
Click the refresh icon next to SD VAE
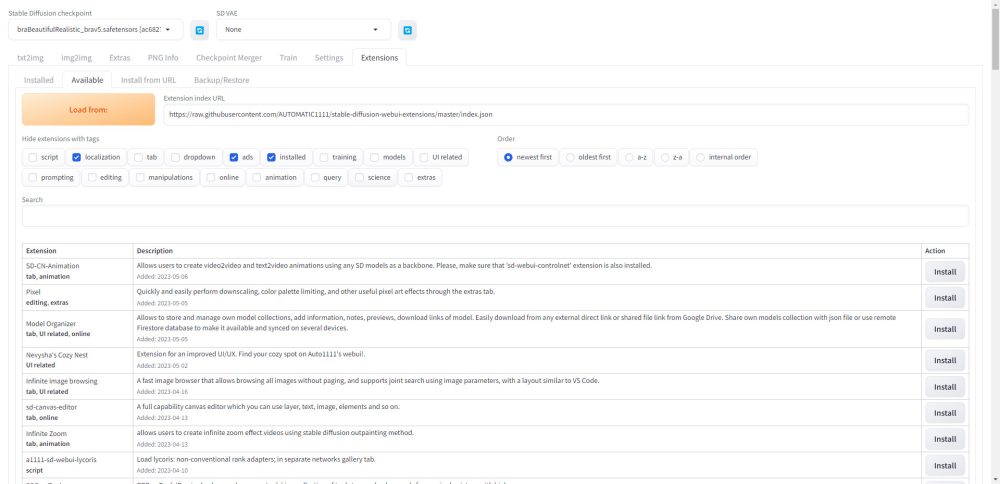407,30
